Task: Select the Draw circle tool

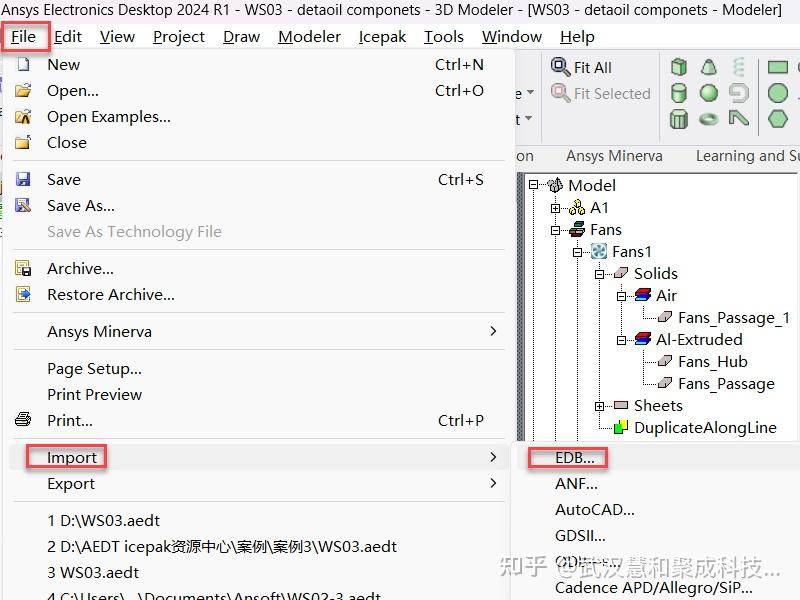Action: pyautogui.click(x=778, y=93)
